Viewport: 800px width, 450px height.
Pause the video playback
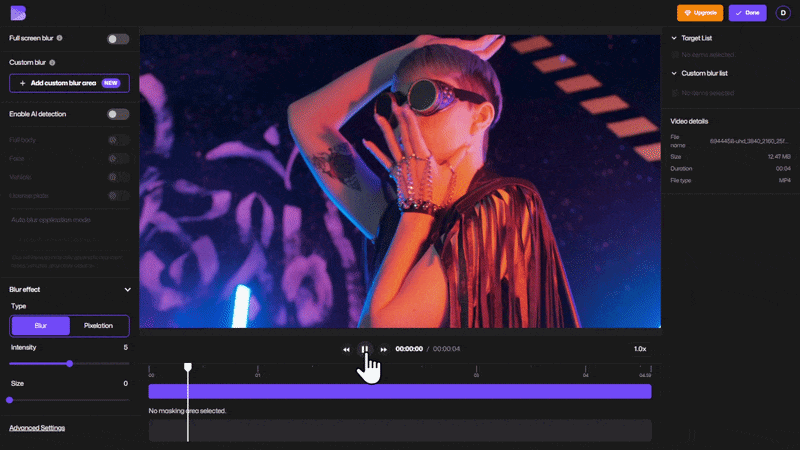[364, 349]
